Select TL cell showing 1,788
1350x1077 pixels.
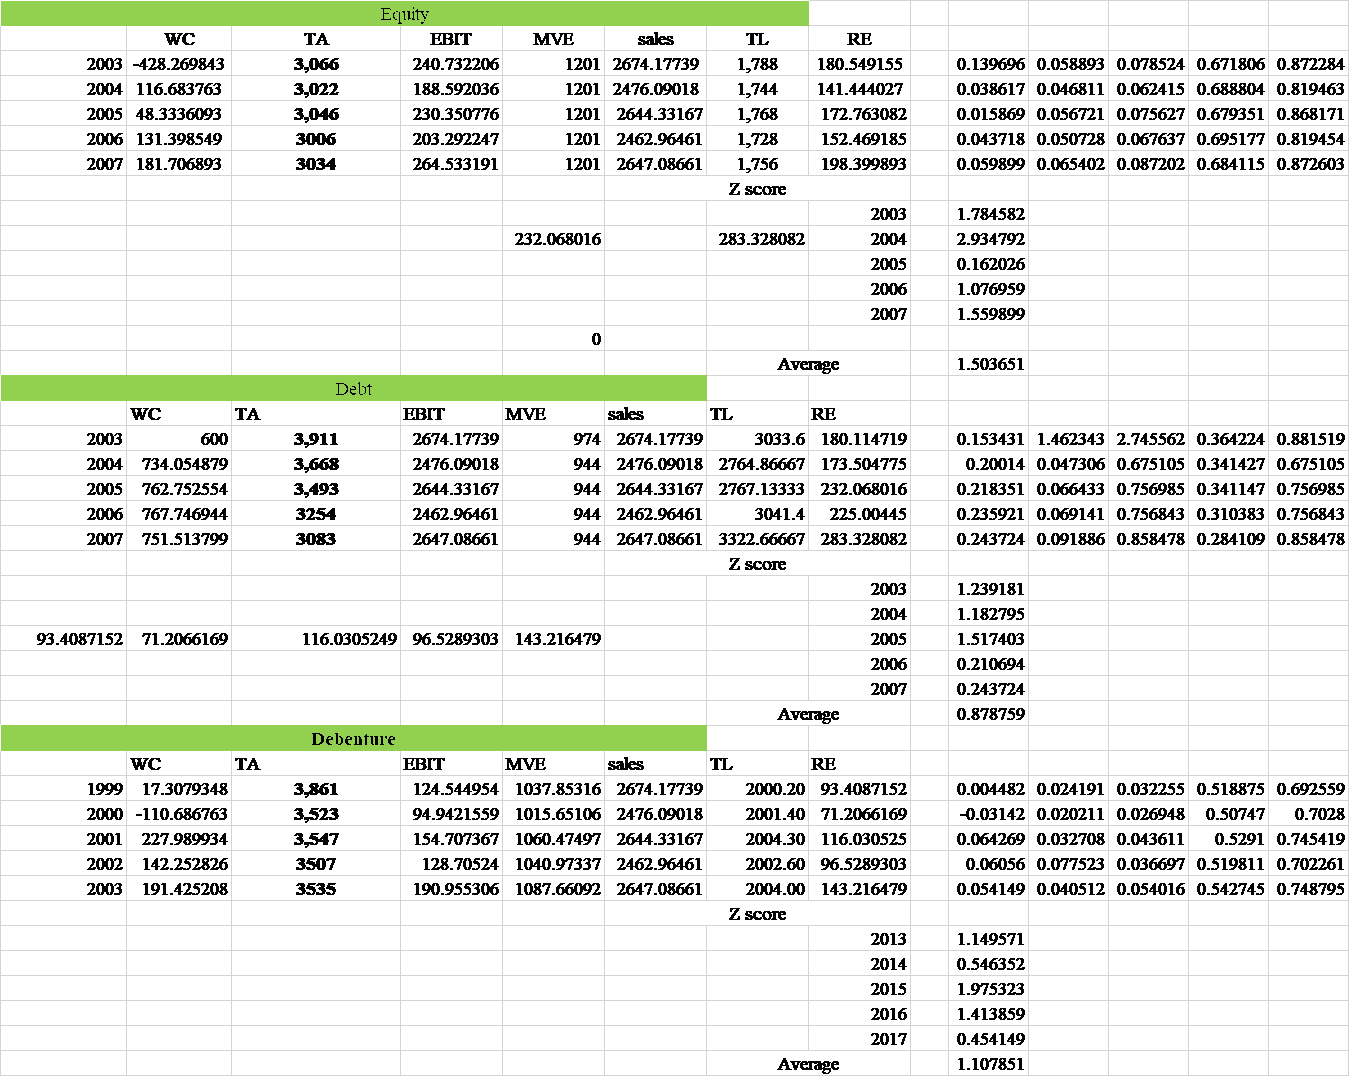tap(757, 64)
